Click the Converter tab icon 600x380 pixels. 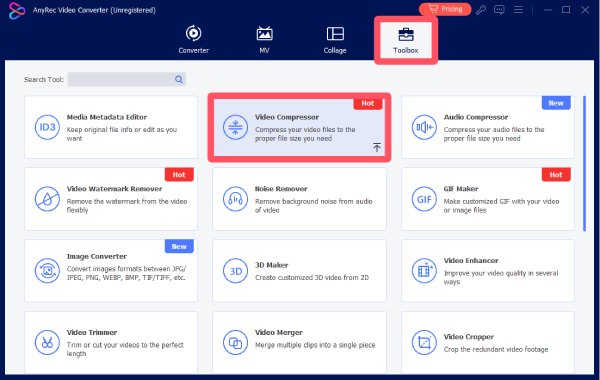coord(194,33)
